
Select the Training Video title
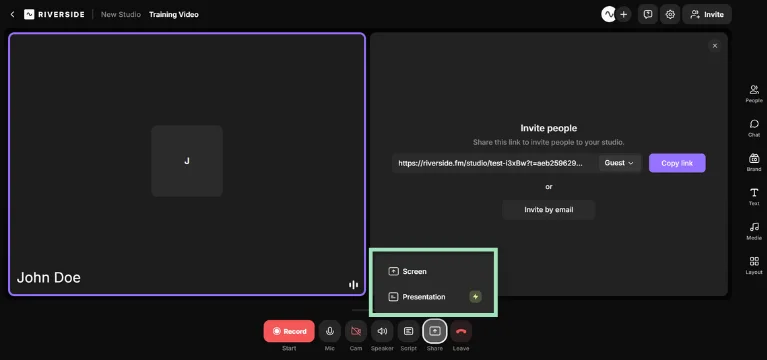[x=174, y=15]
